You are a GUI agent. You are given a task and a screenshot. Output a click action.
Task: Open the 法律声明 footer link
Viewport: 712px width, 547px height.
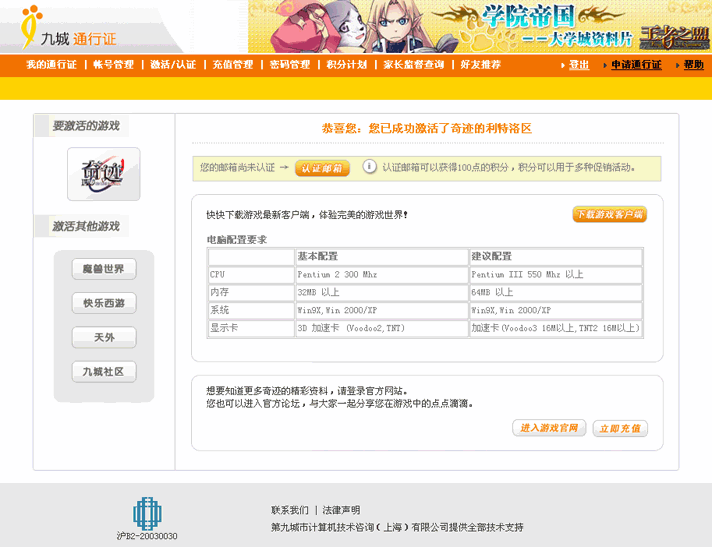point(341,510)
